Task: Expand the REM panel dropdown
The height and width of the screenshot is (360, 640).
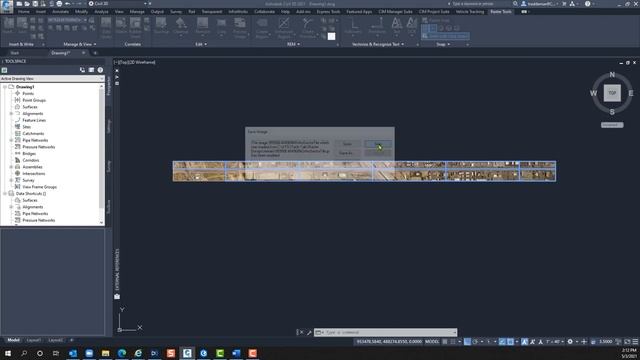Action: coord(293,44)
